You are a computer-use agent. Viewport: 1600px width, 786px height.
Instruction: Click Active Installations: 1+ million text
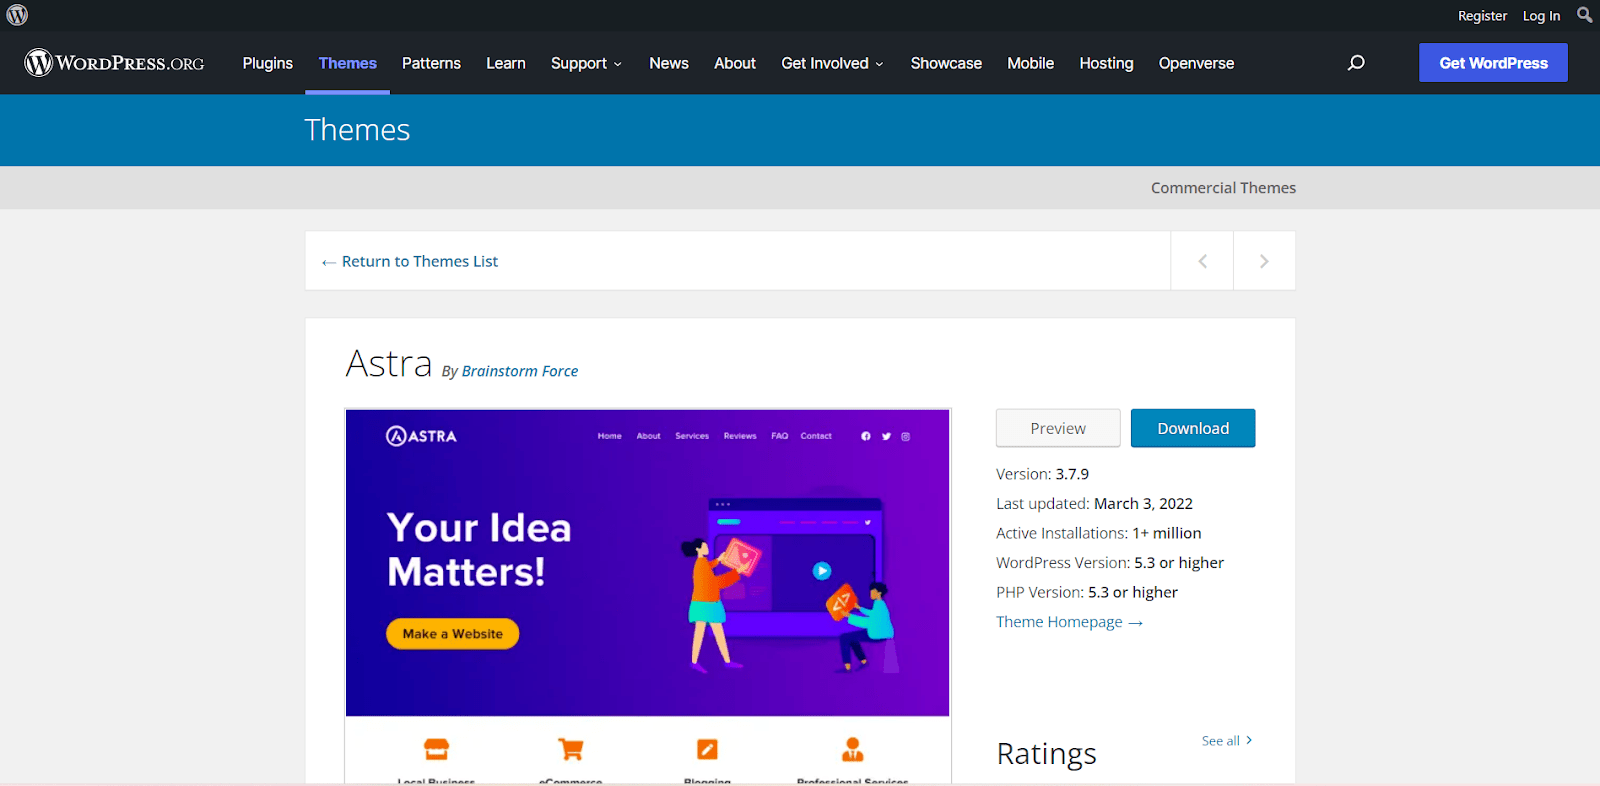click(1098, 533)
